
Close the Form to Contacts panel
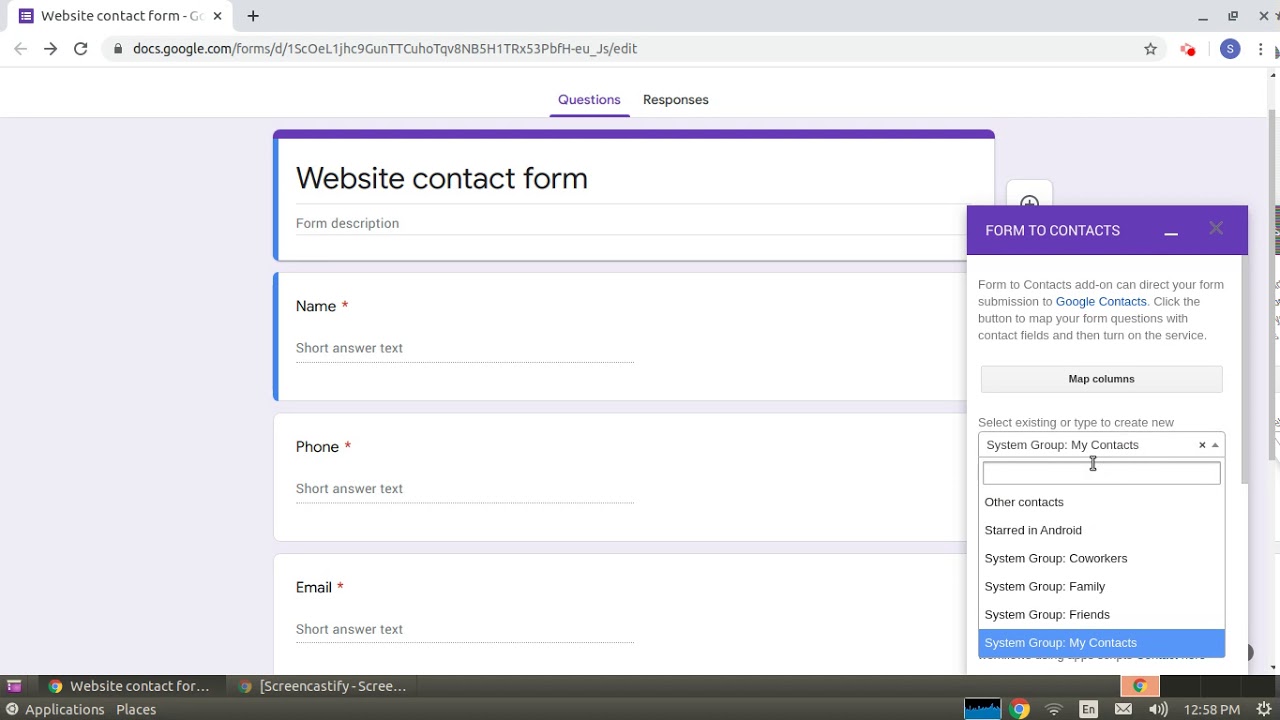1216,229
